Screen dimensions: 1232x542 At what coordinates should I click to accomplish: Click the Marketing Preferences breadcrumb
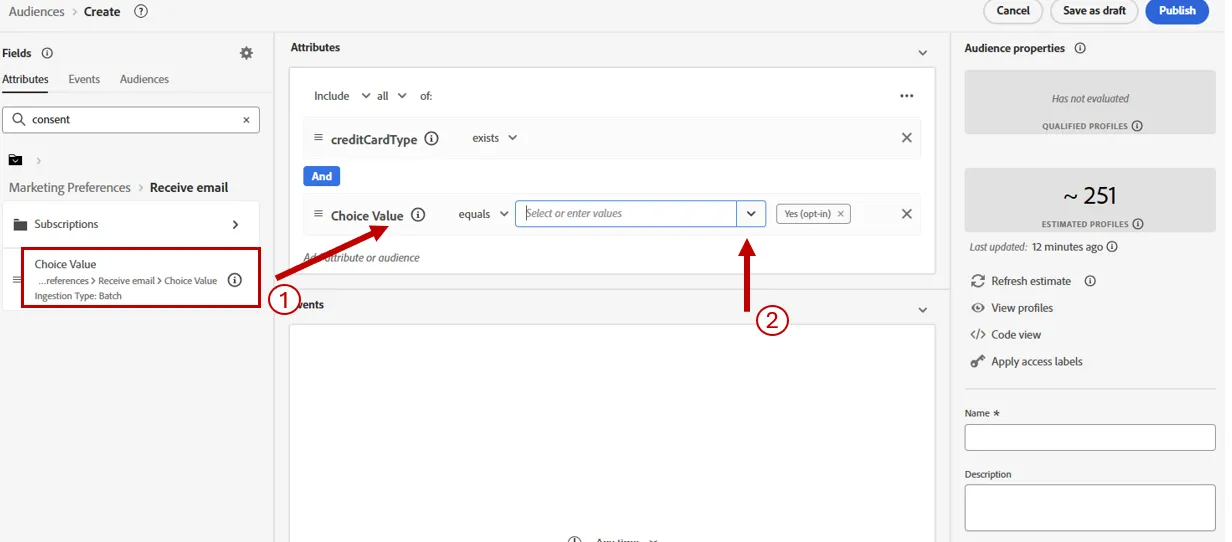tap(70, 188)
